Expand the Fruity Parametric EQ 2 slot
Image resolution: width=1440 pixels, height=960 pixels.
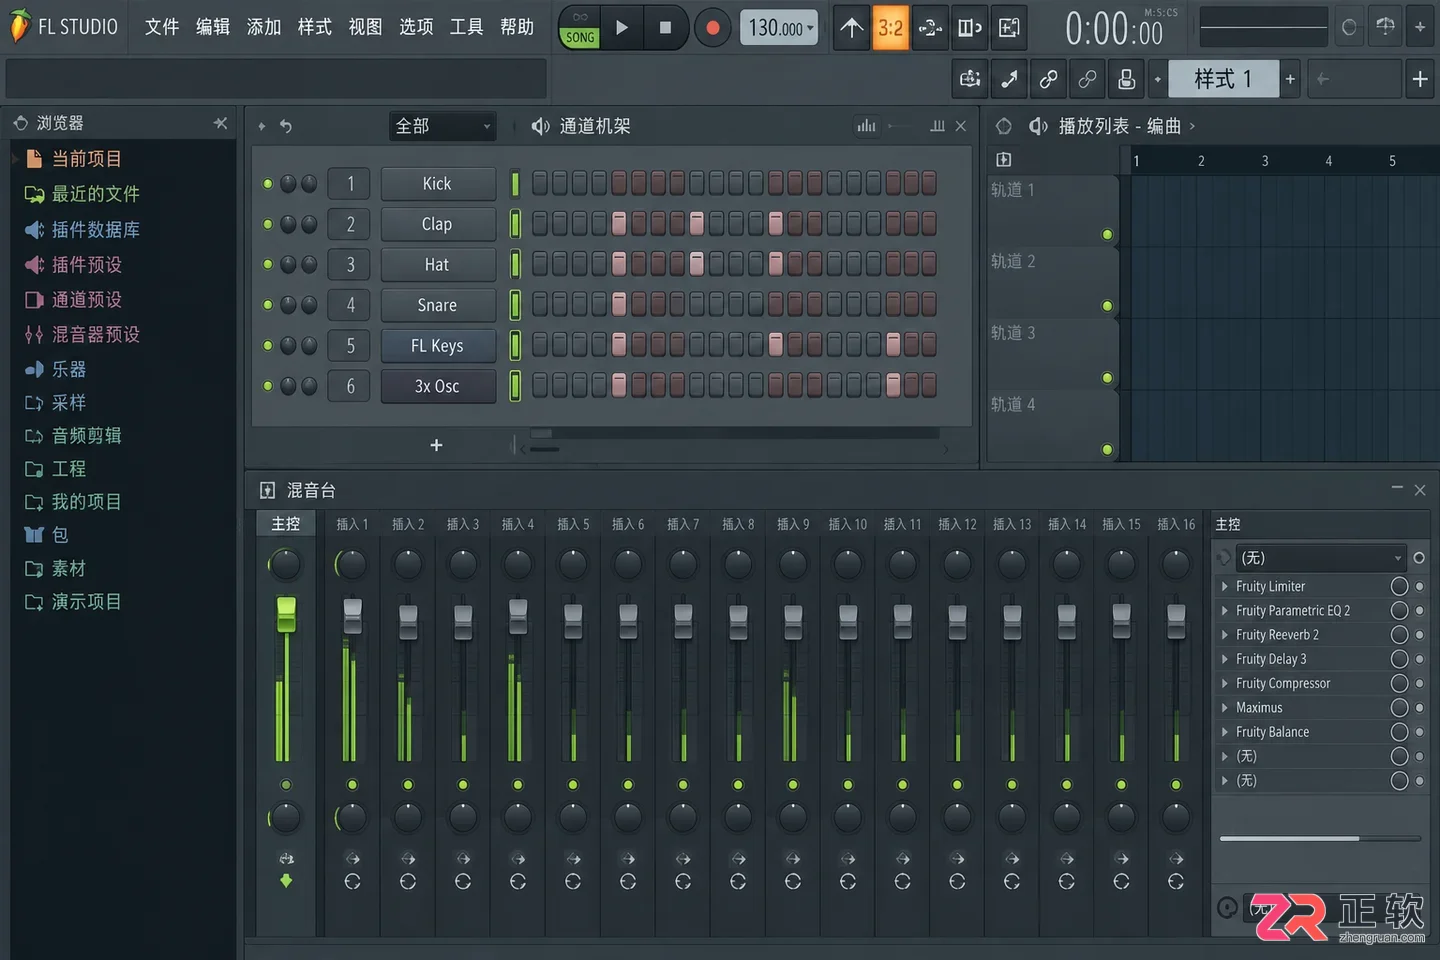tap(1225, 611)
